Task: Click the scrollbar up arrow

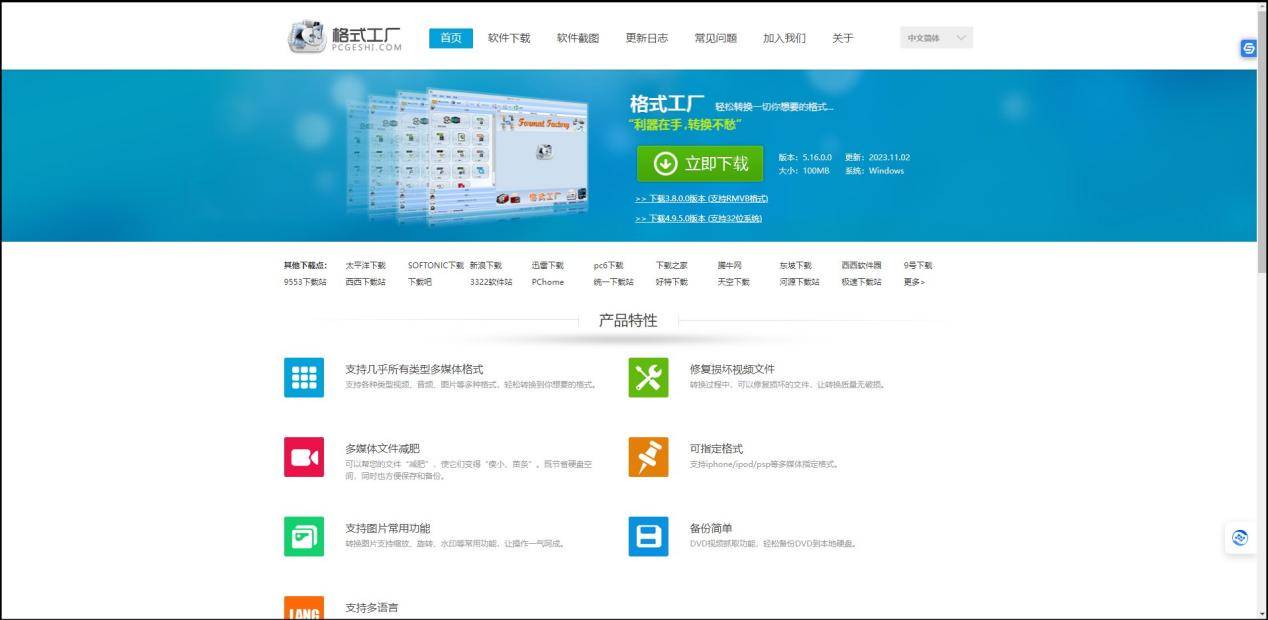Action: pyautogui.click(x=1261, y=6)
